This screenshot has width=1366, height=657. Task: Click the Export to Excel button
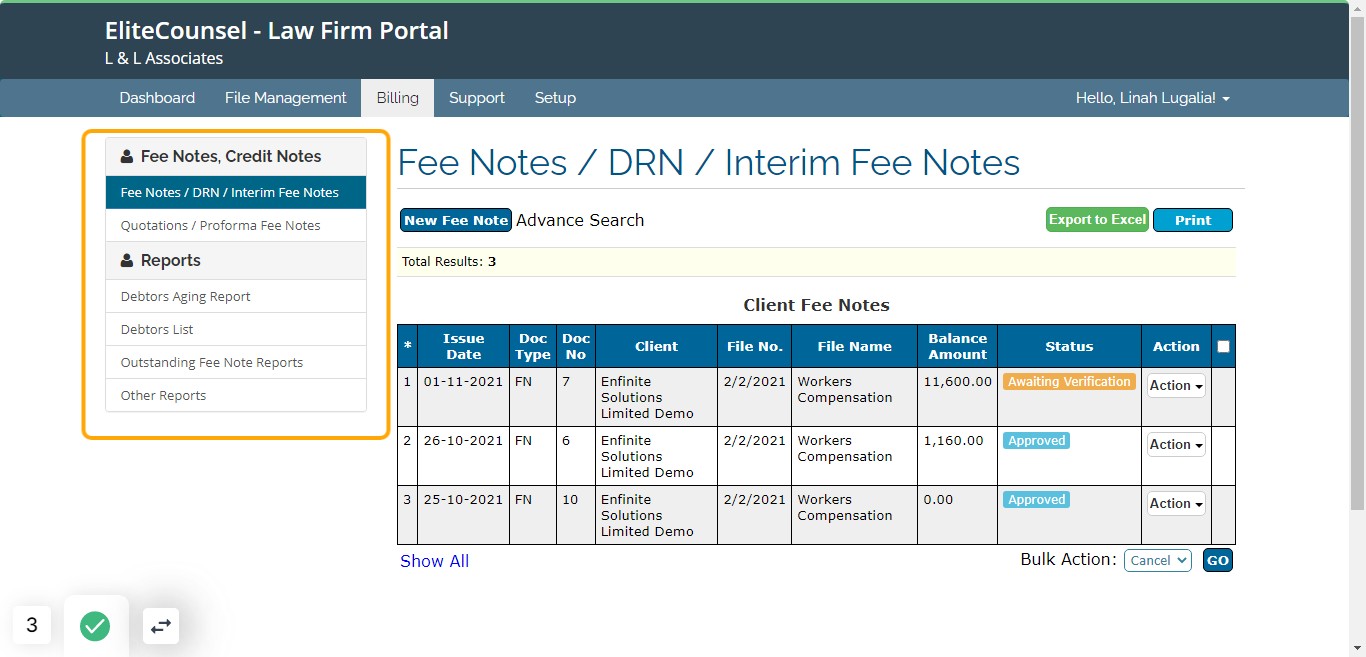pos(1097,220)
